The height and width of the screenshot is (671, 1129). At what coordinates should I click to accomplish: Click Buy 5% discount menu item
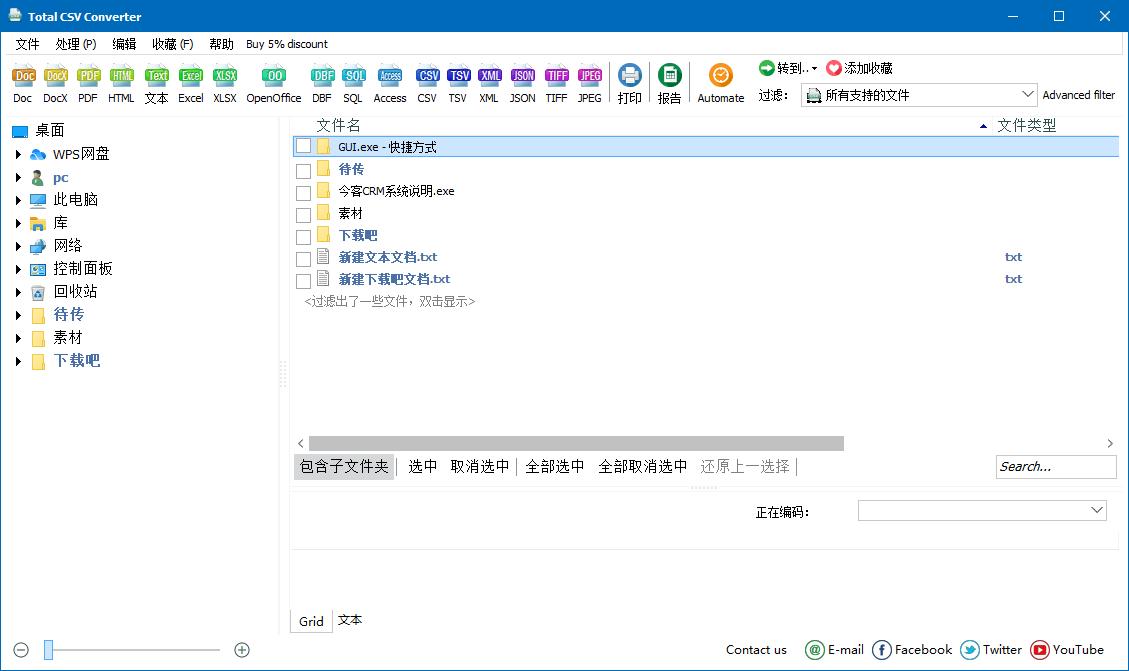point(287,44)
